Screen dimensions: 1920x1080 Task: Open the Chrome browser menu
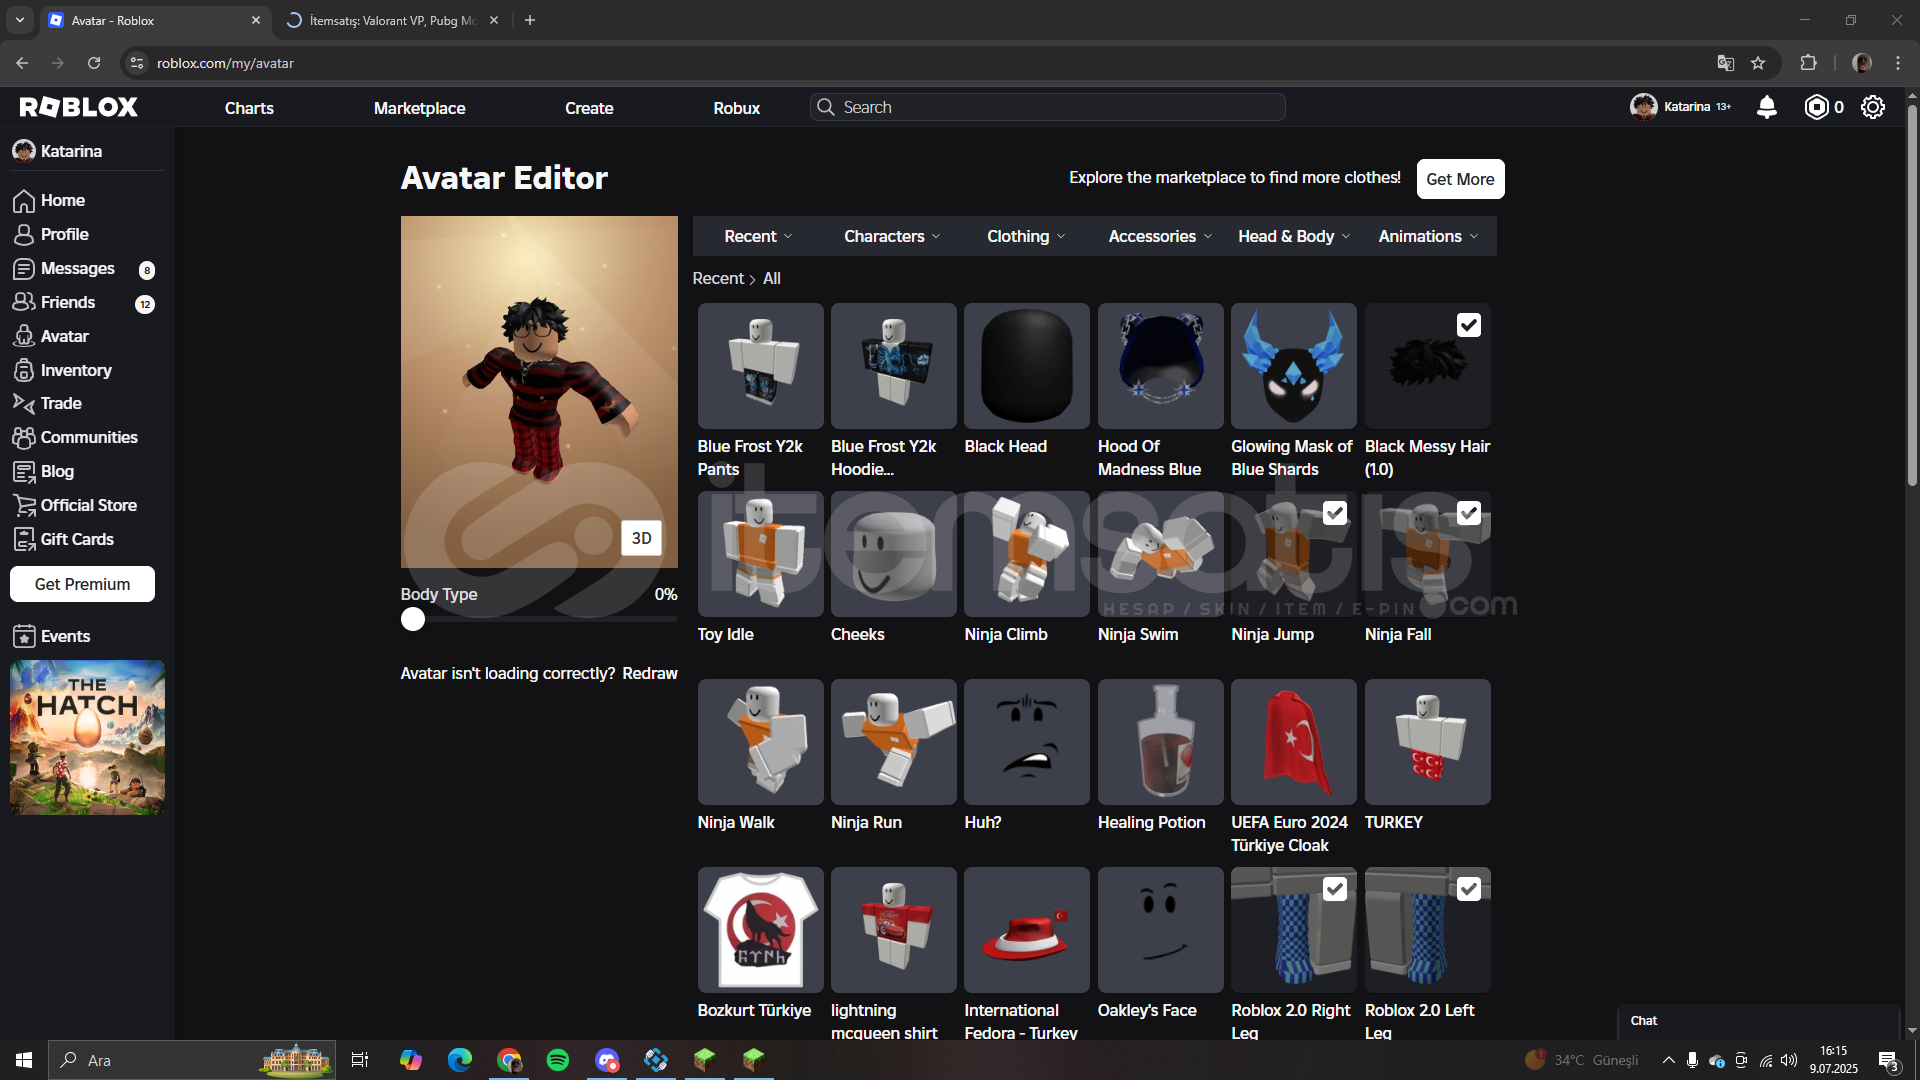pos(1898,63)
